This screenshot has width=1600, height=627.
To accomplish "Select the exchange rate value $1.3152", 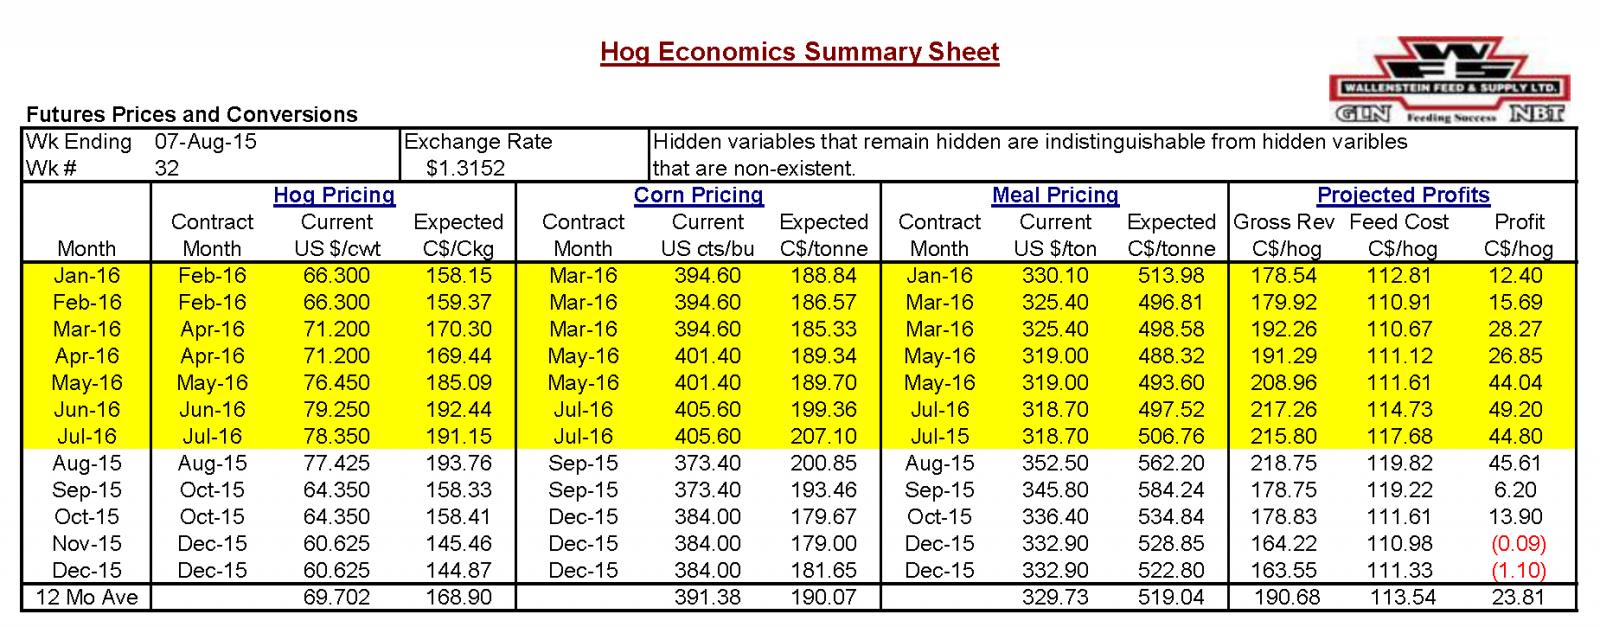I will (465, 168).
